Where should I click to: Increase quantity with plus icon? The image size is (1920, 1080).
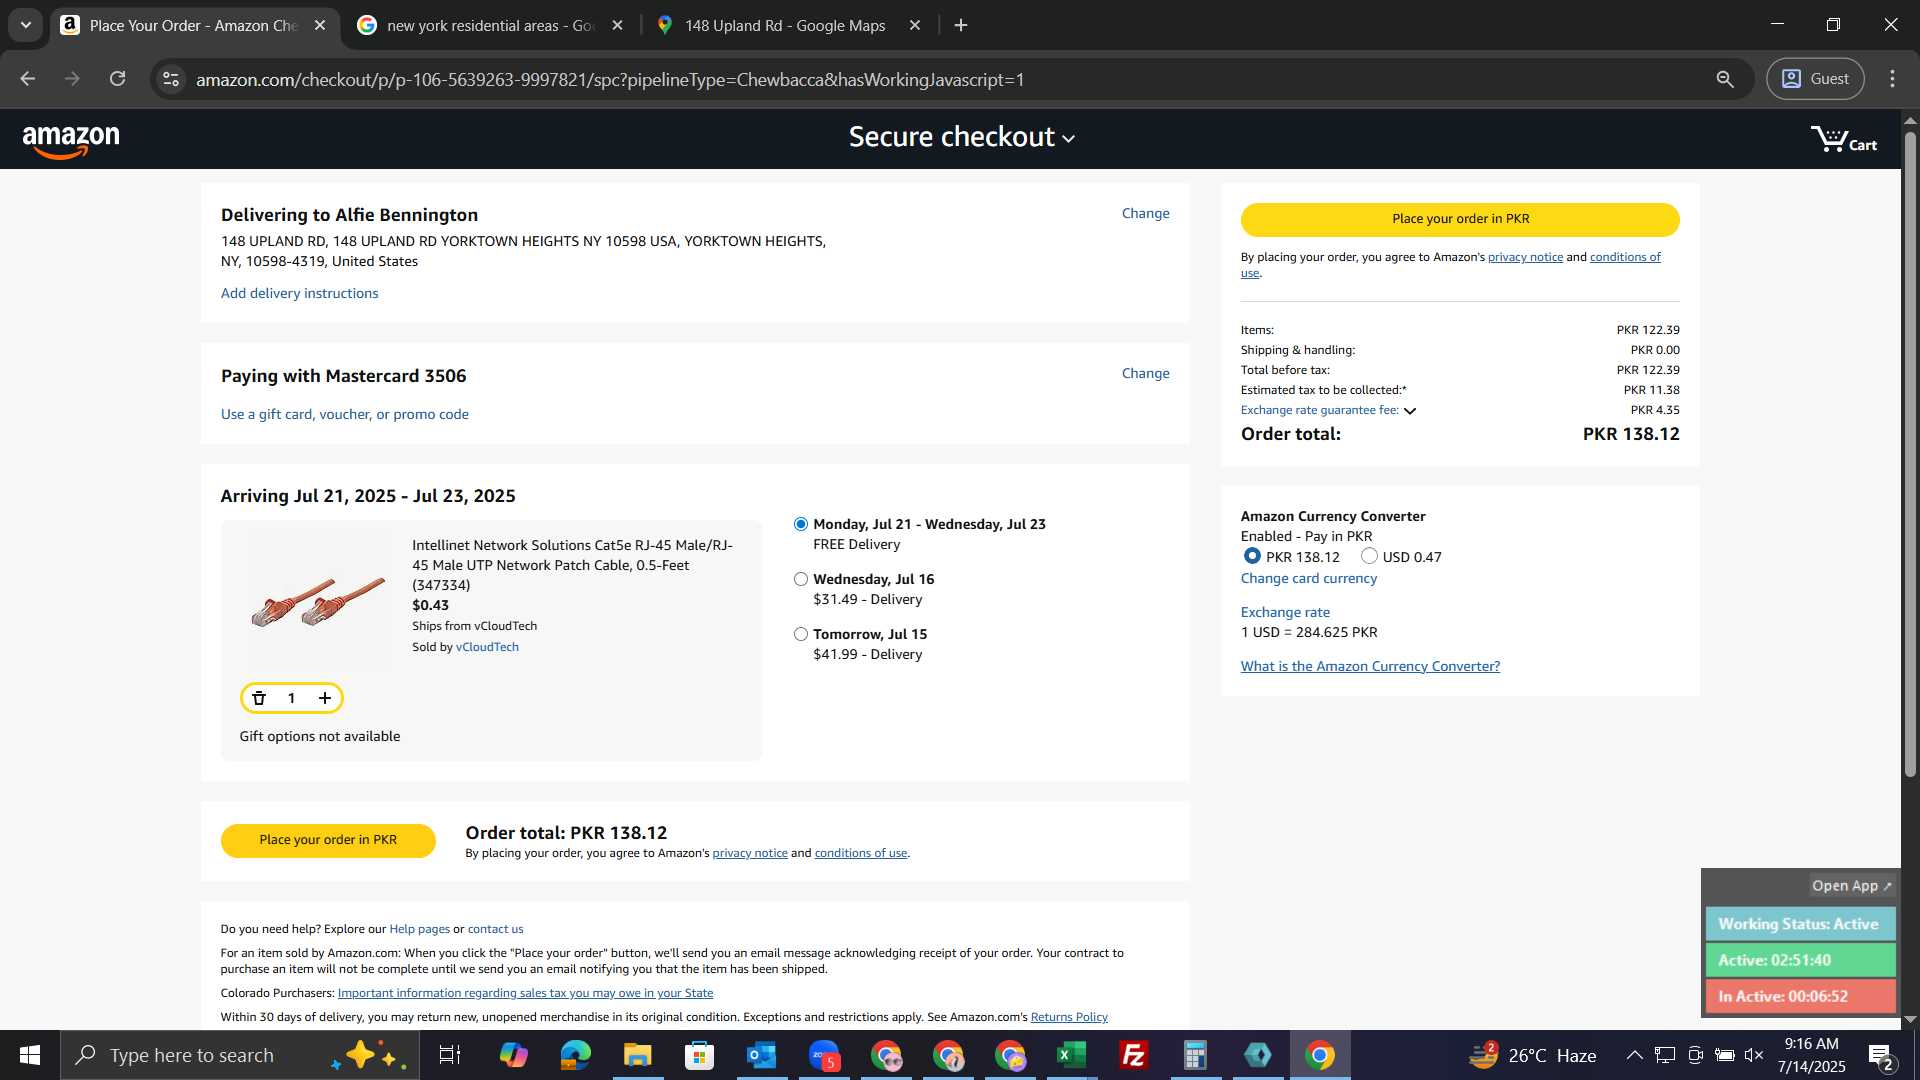click(325, 698)
